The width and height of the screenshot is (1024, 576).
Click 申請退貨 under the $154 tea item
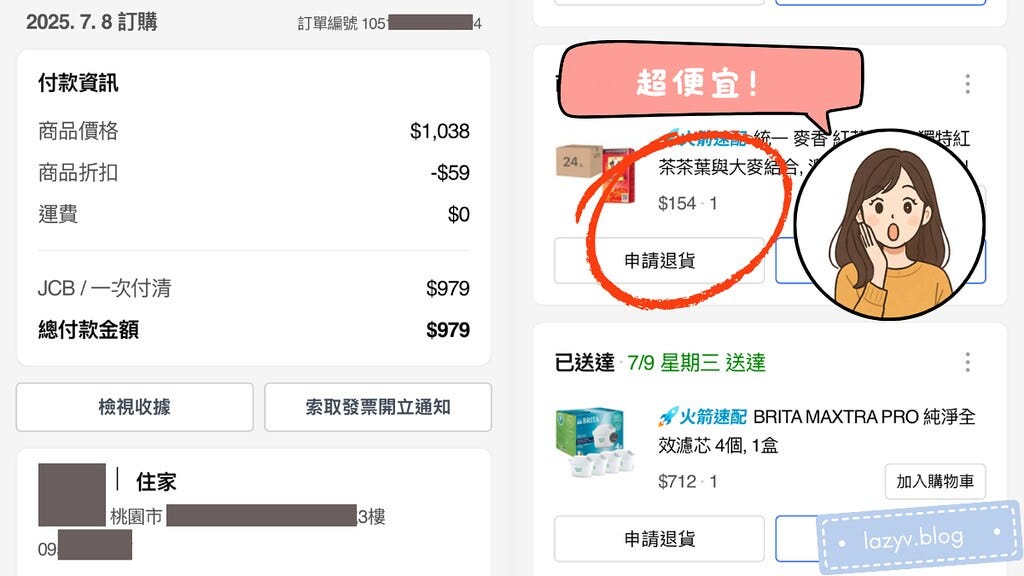(659, 260)
